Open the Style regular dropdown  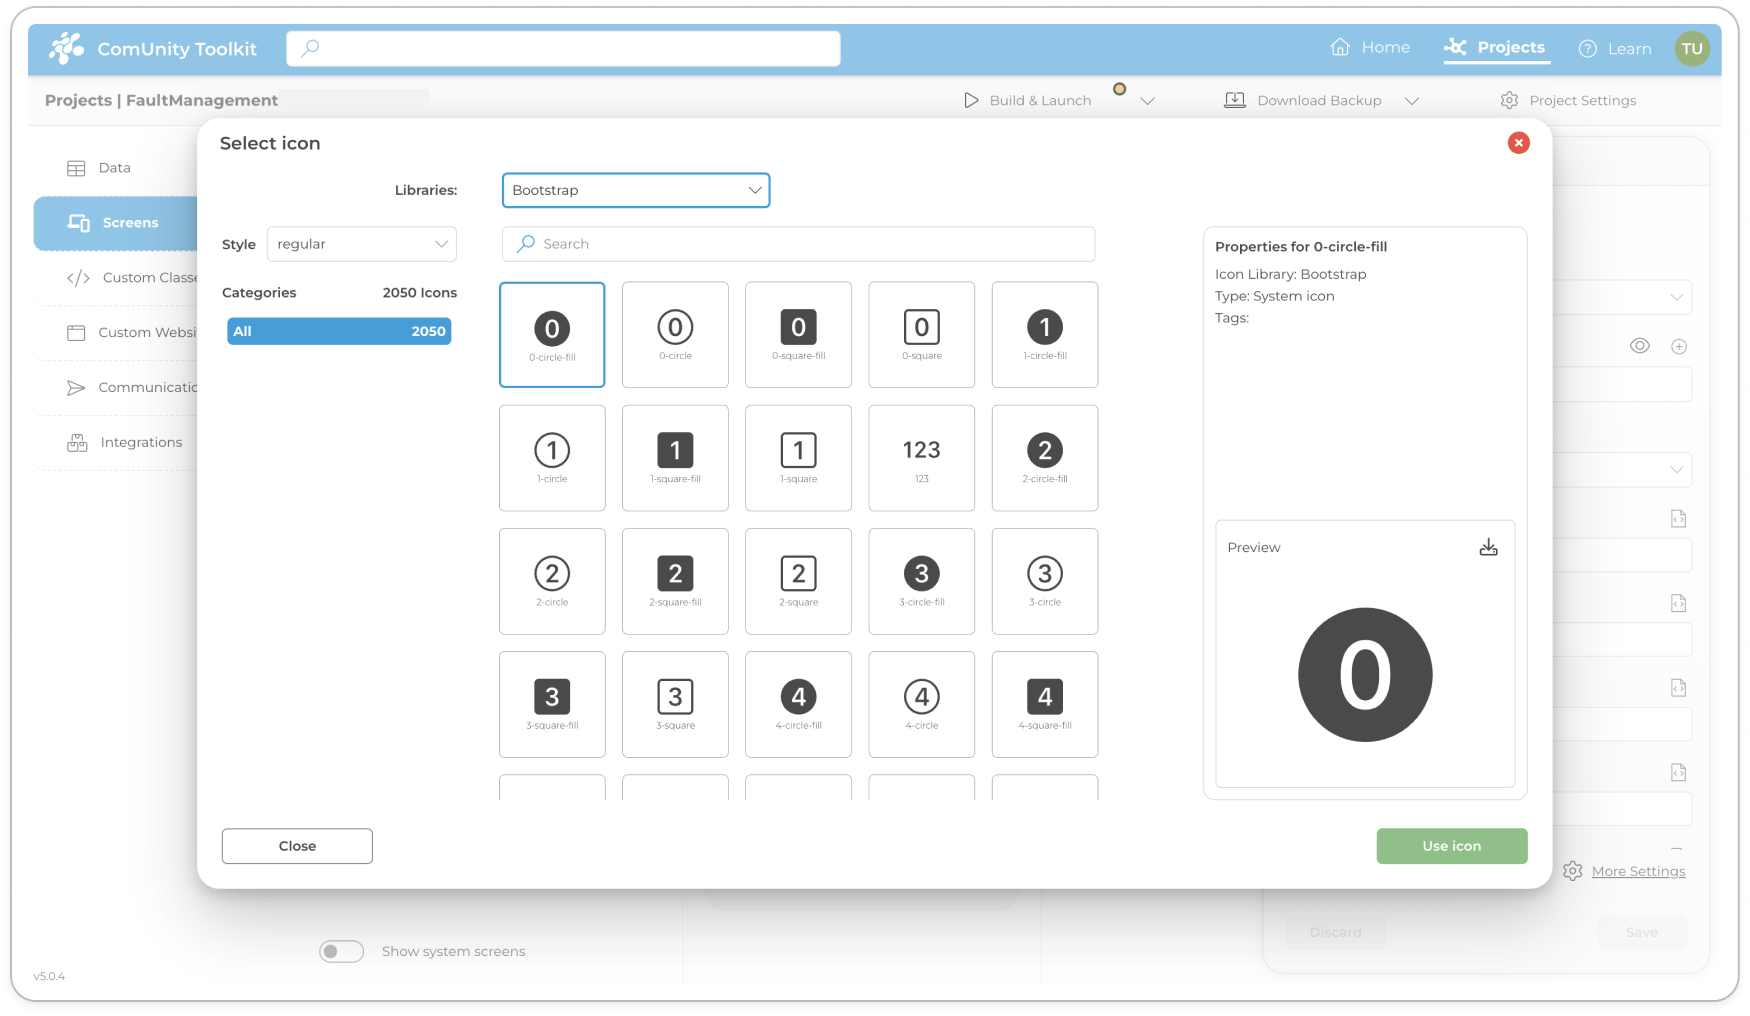361,244
